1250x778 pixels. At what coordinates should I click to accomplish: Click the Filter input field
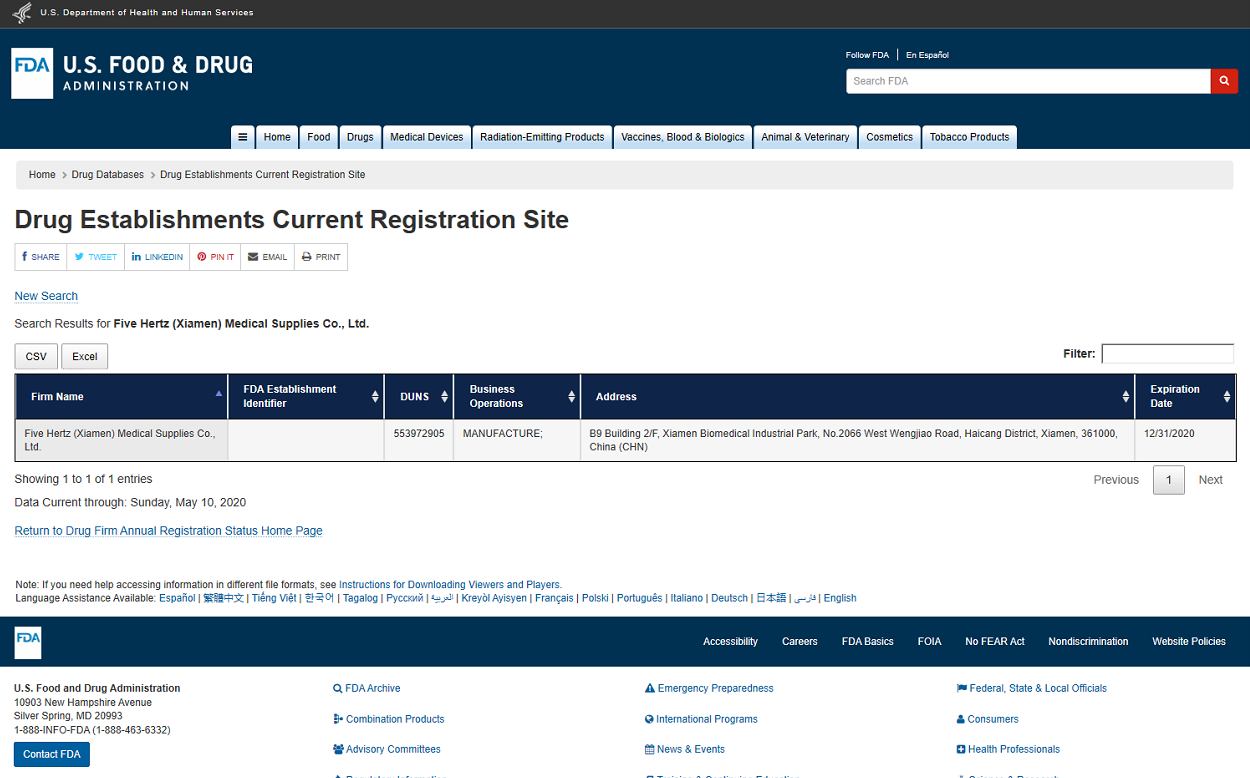[x=1168, y=353]
